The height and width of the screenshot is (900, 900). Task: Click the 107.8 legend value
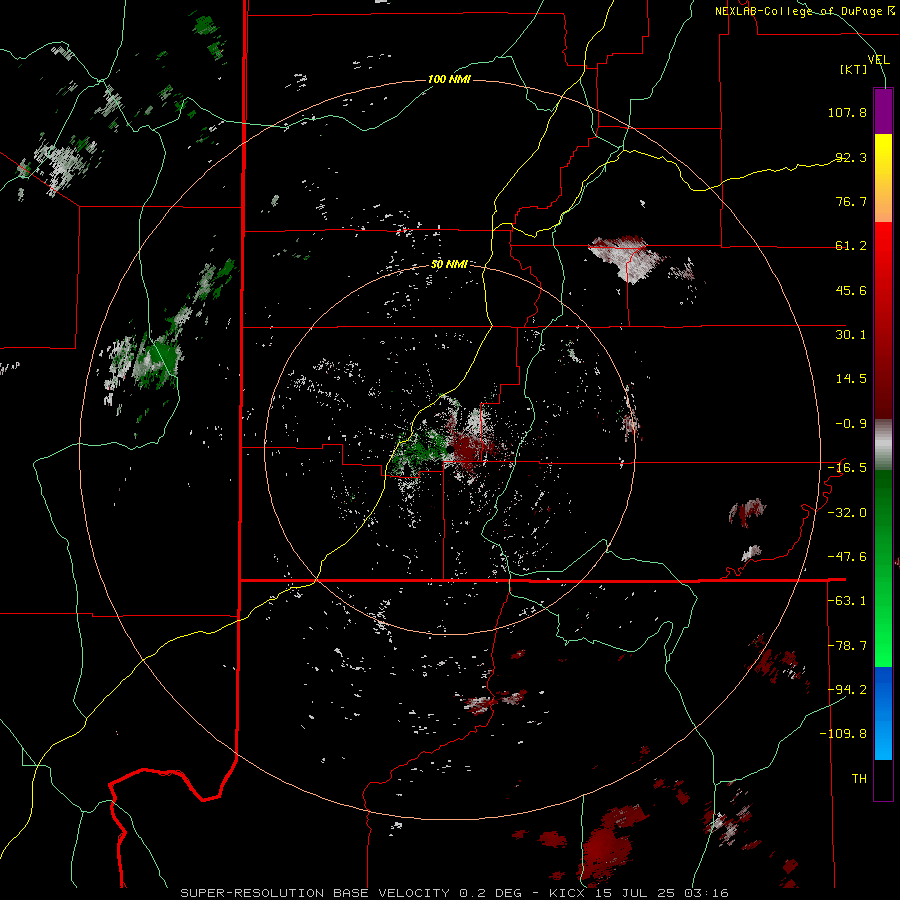[847, 112]
